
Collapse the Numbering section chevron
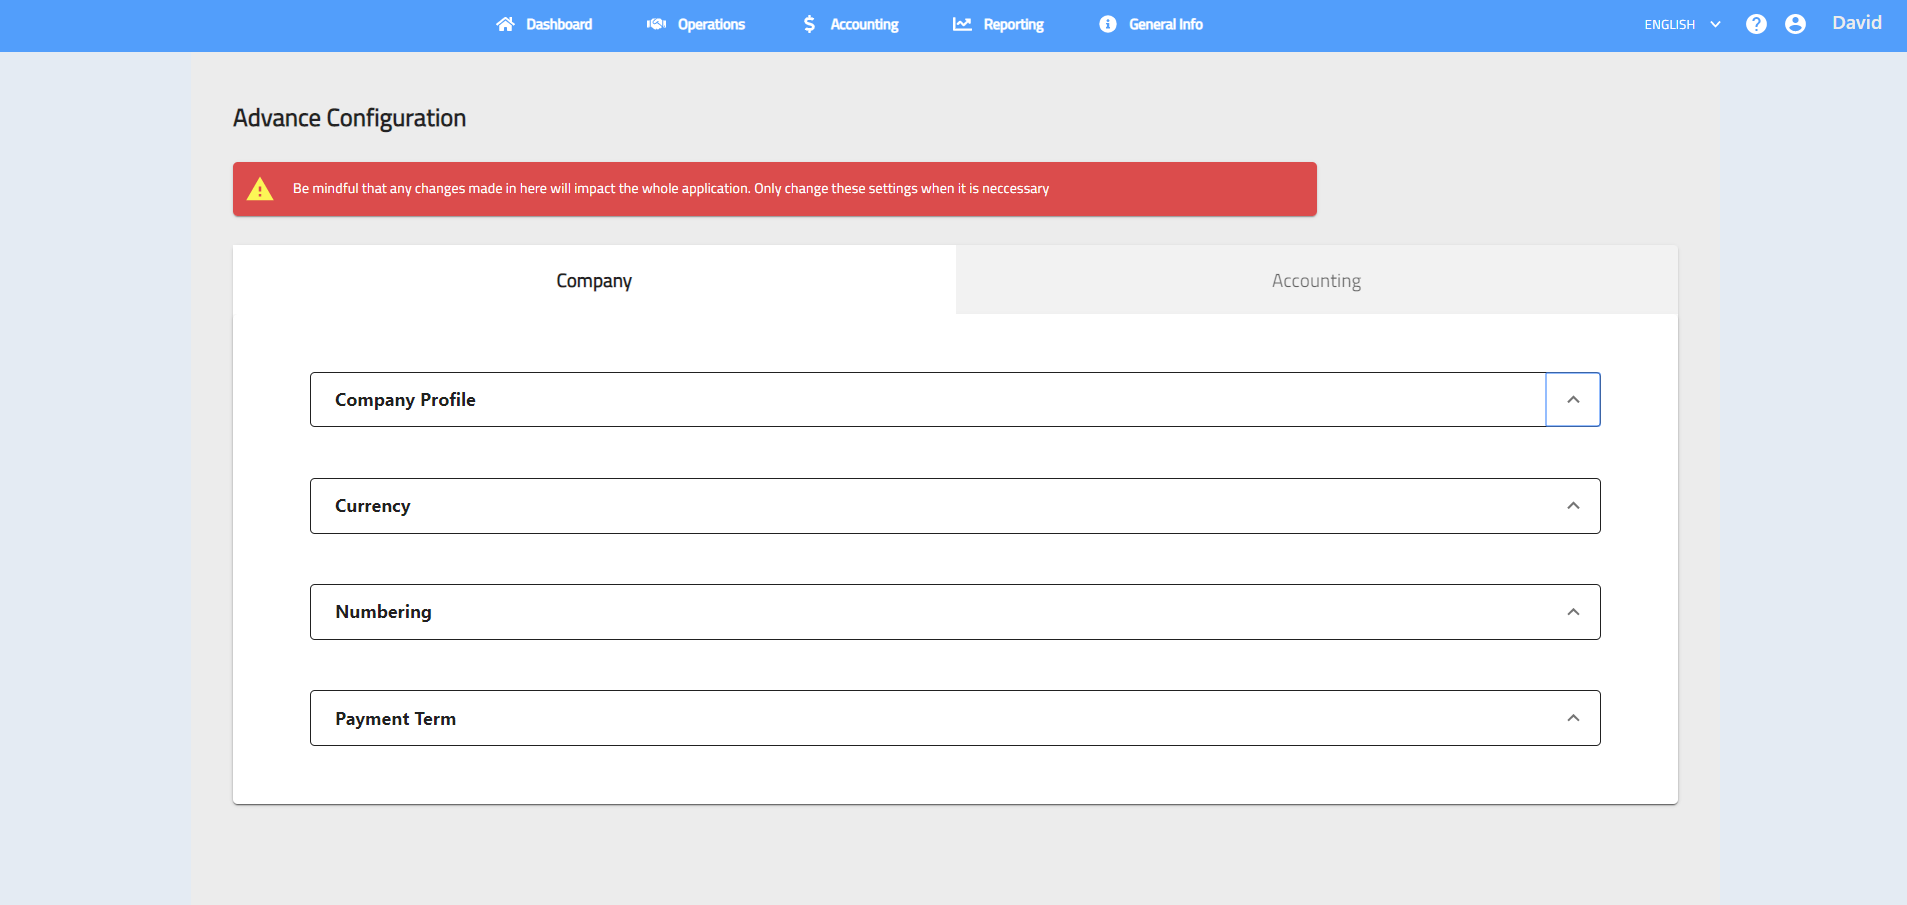pos(1573,612)
